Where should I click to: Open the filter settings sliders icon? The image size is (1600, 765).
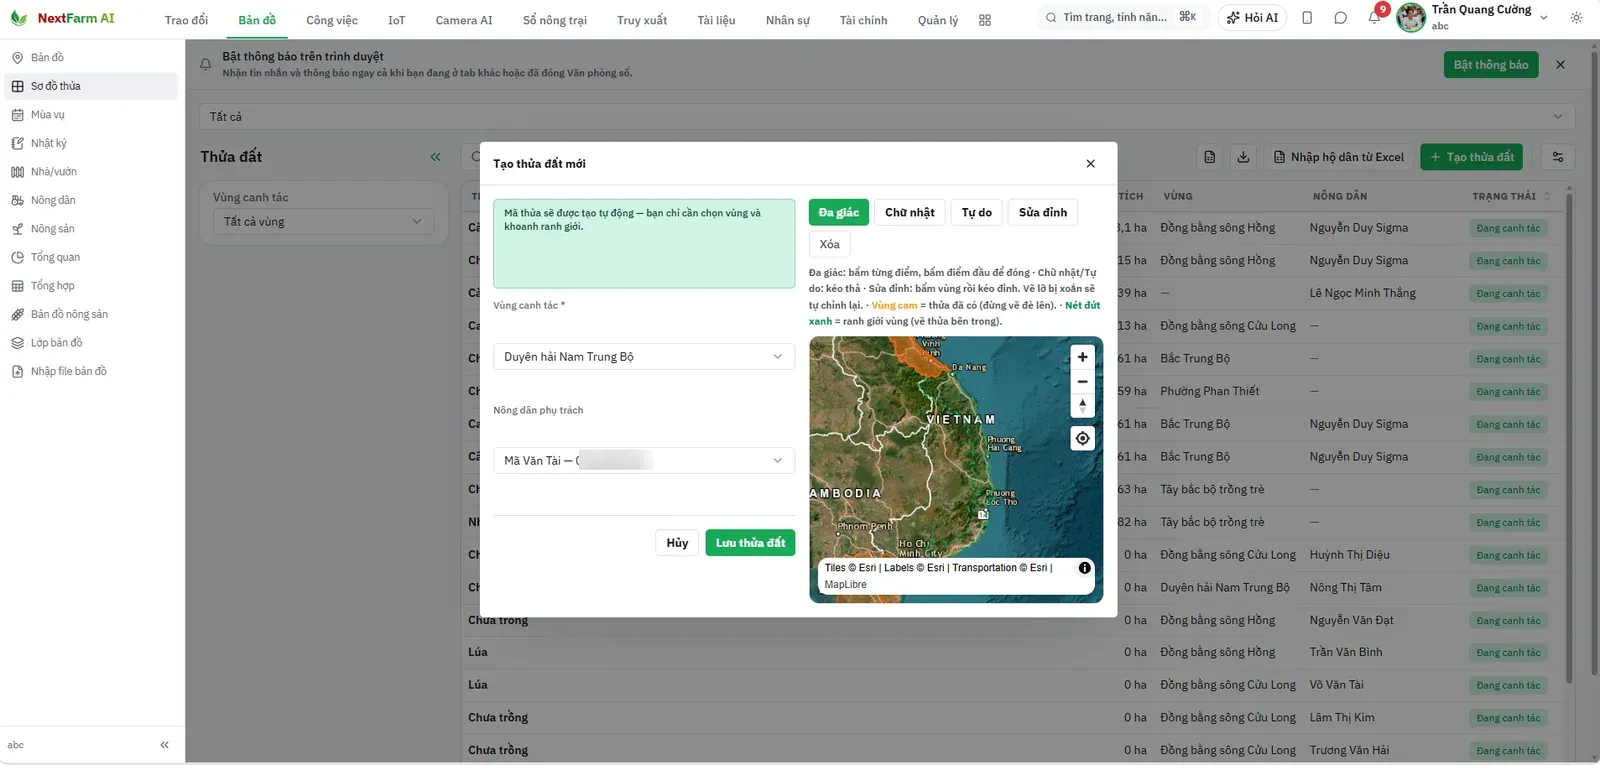1558,157
